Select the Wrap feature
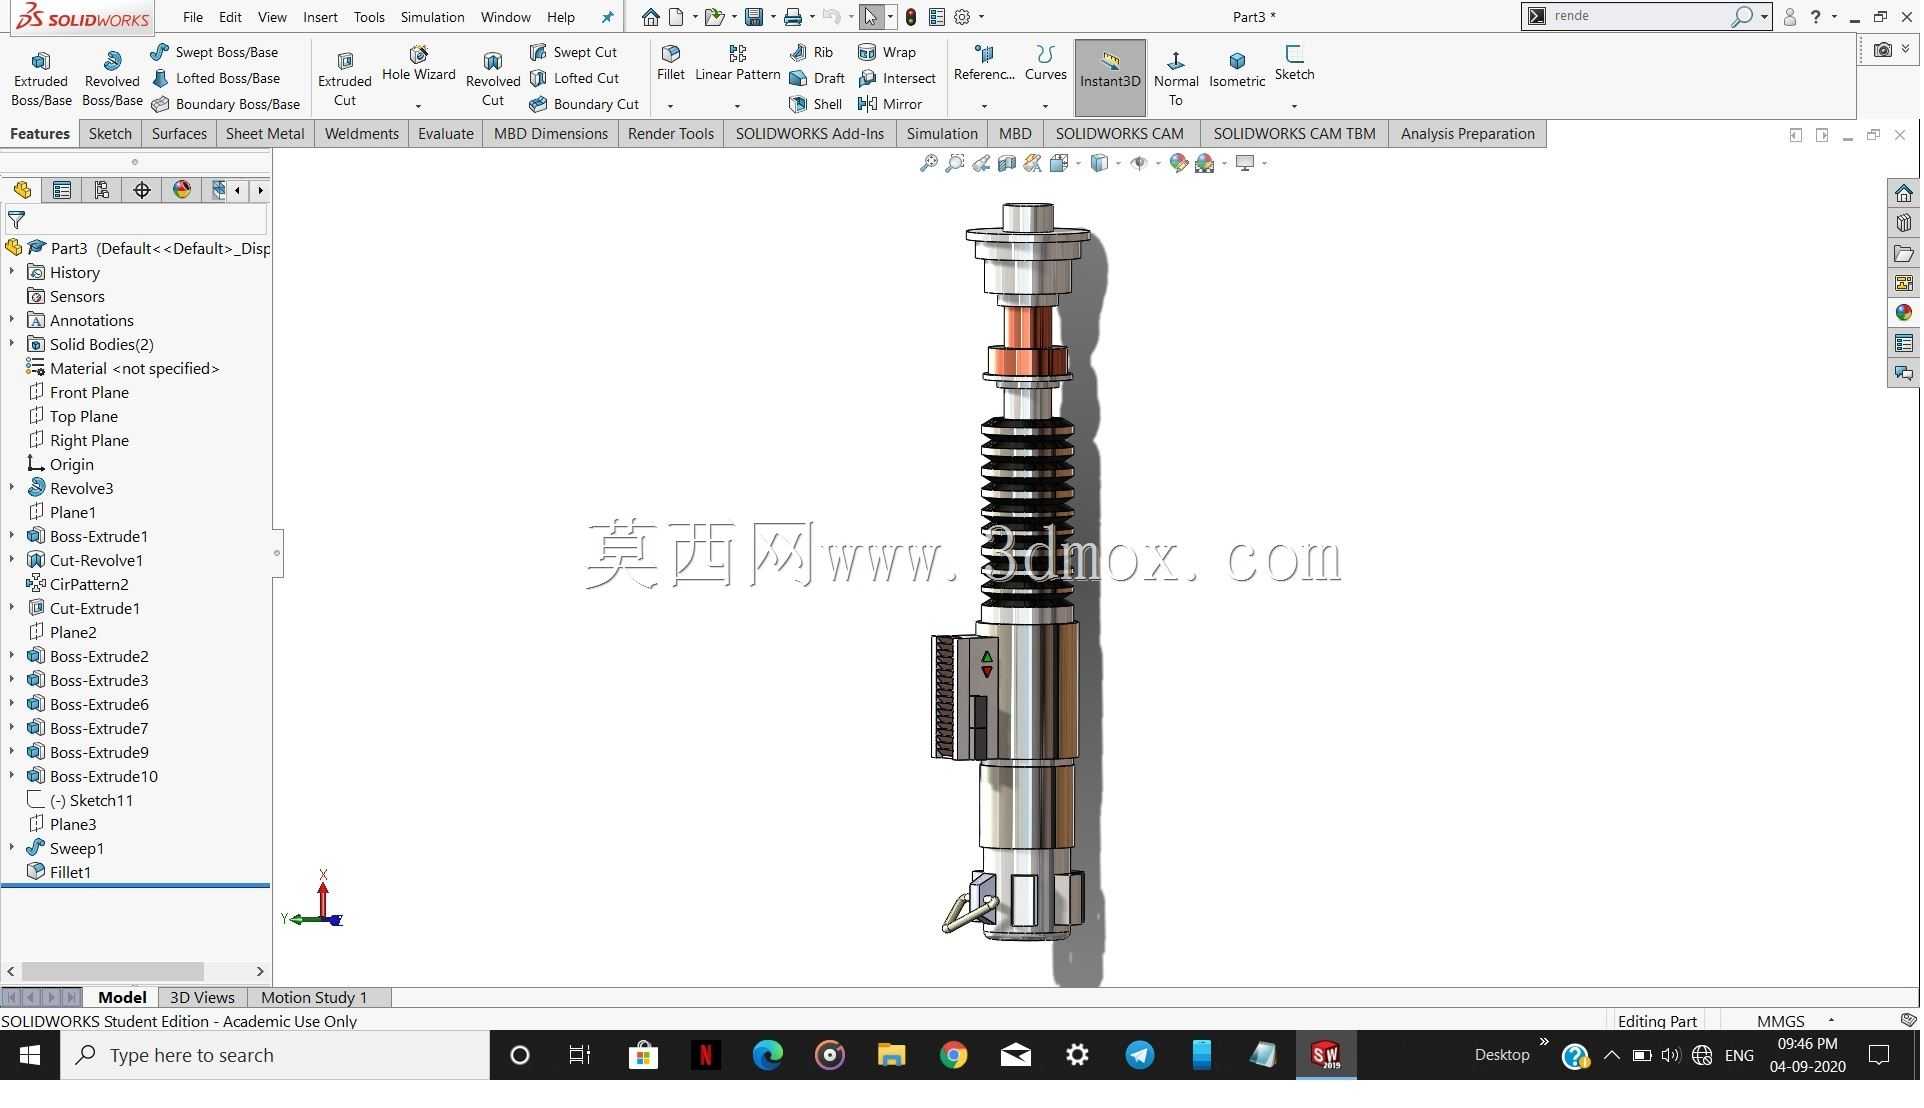 coord(887,52)
